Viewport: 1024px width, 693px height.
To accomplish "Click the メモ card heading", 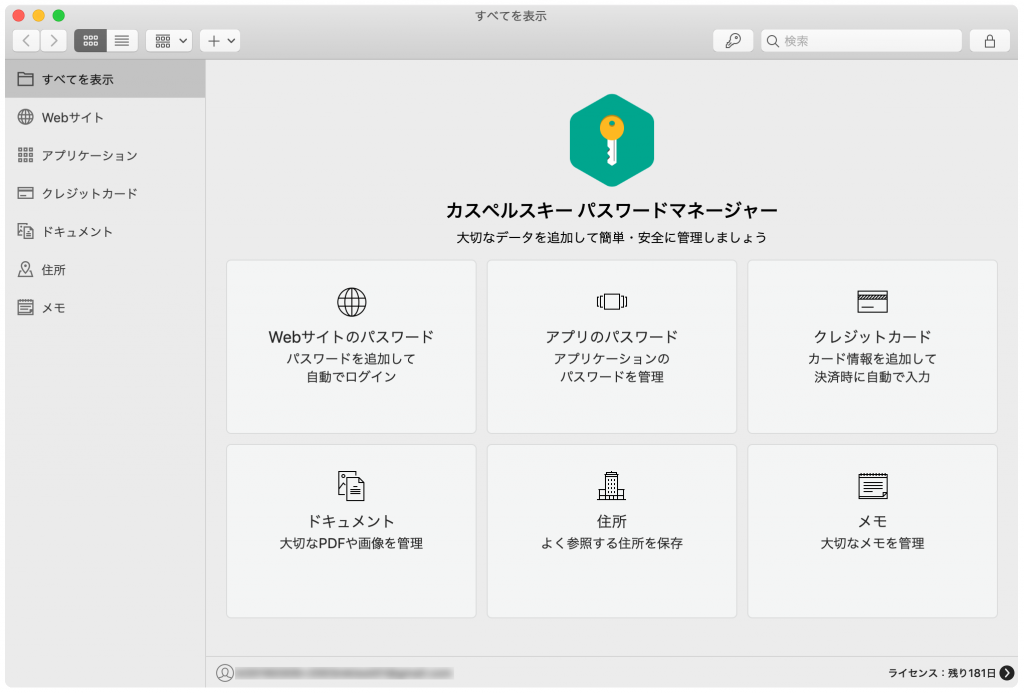I will pos(872,521).
